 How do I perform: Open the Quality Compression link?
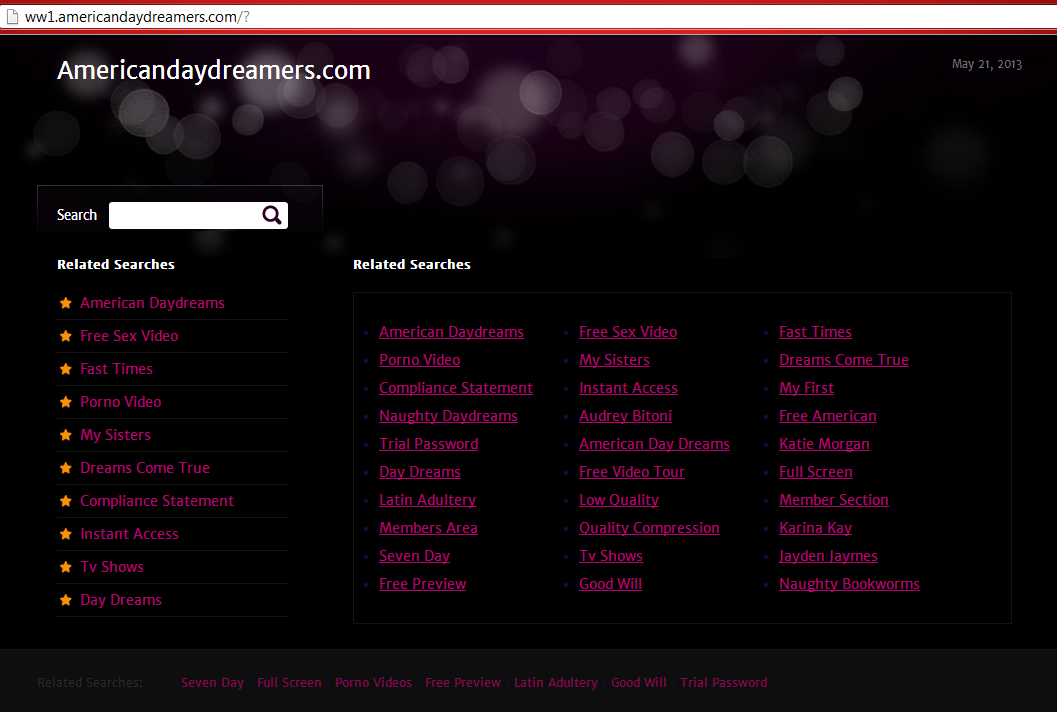point(649,528)
